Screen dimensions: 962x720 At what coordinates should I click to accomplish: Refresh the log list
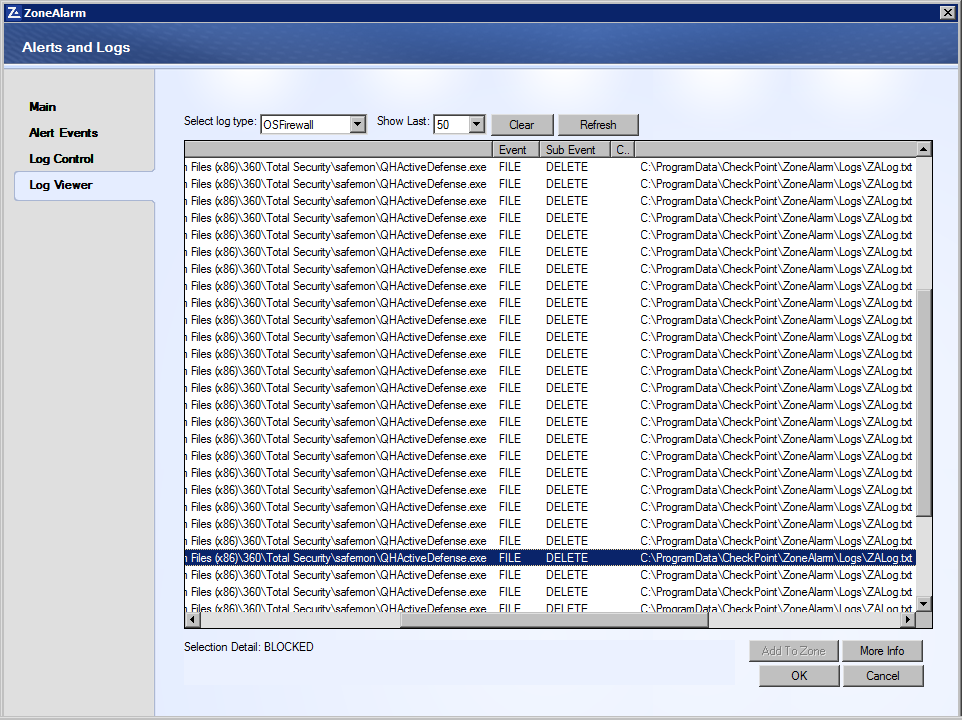click(x=598, y=124)
